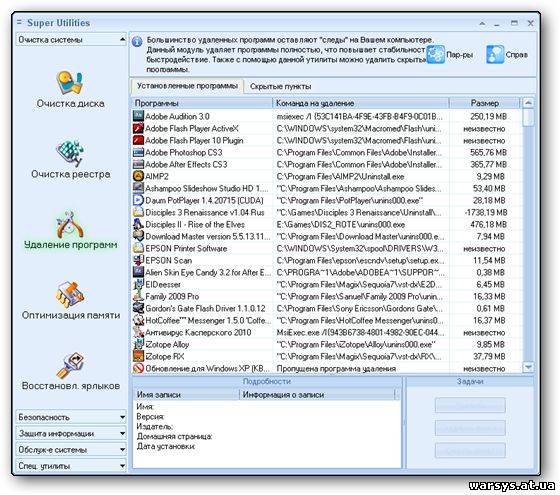Click the Информация о записи column header
560x495 pixels.
pyautogui.click(x=318, y=395)
